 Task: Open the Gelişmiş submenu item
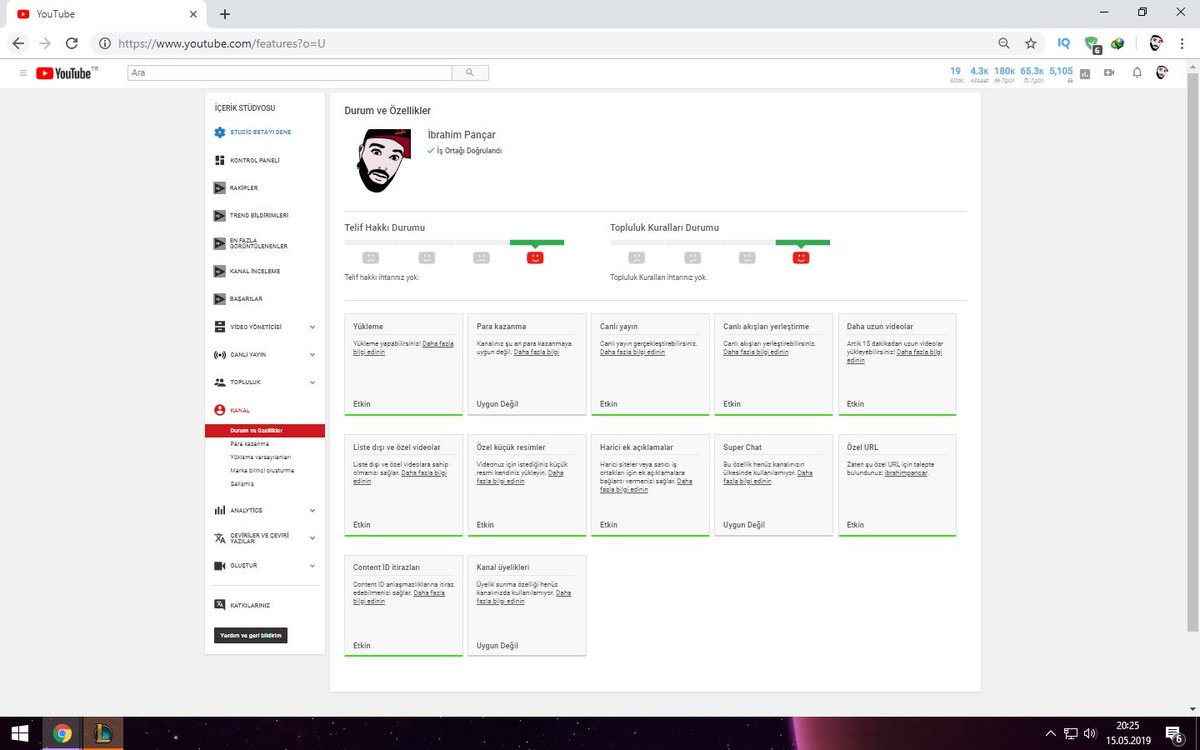click(x=241, y=483)
